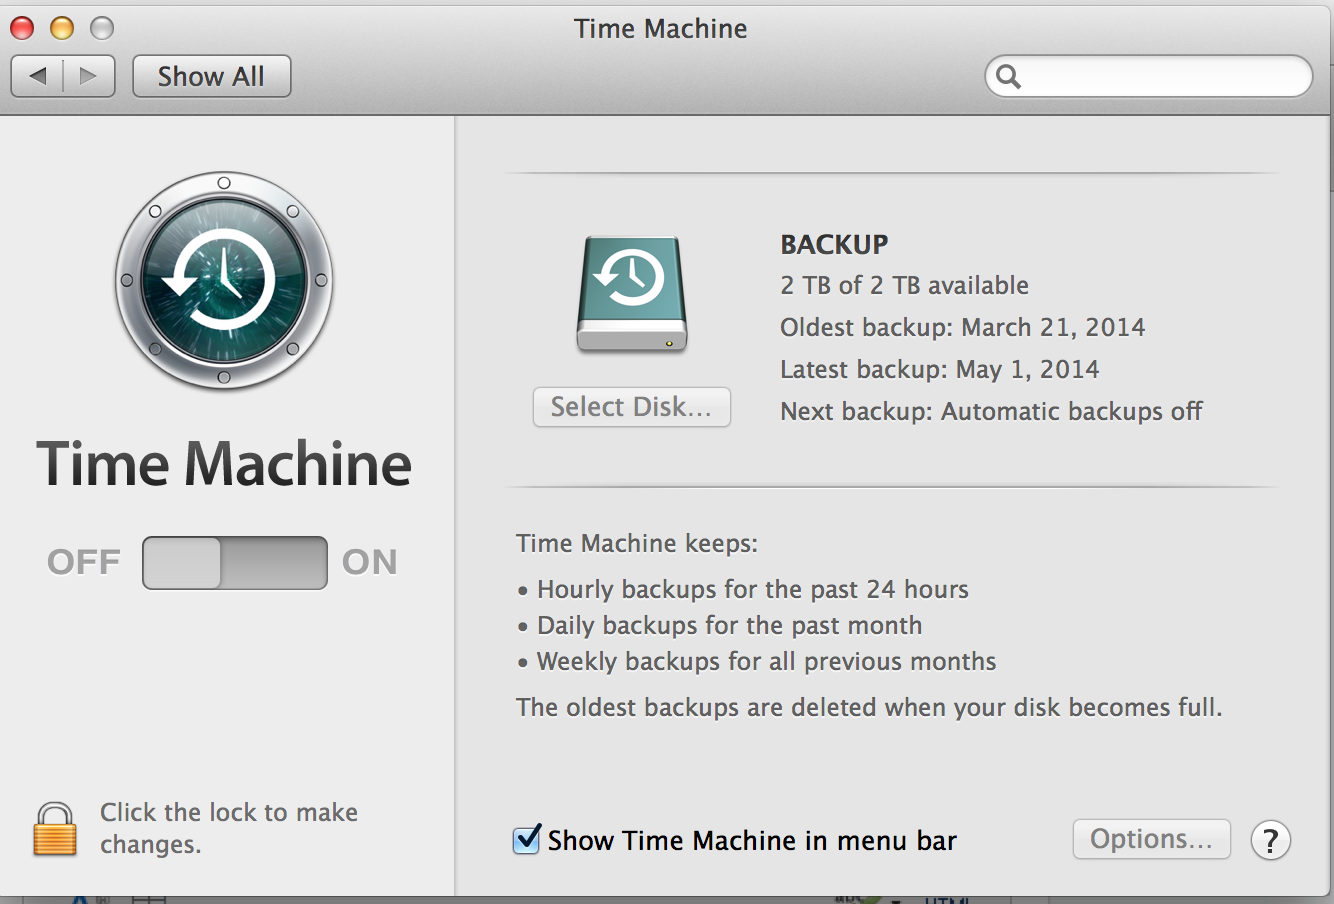The image size is (1334, 904).
Task: Click the Time Machine logo icon
Action: tap(223, 280)
